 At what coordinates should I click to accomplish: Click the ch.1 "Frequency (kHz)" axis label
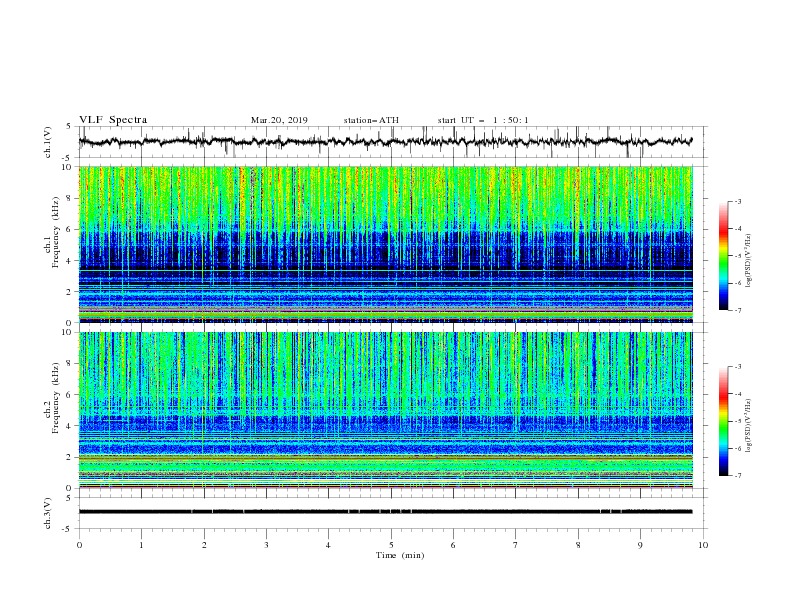[56, 232]
